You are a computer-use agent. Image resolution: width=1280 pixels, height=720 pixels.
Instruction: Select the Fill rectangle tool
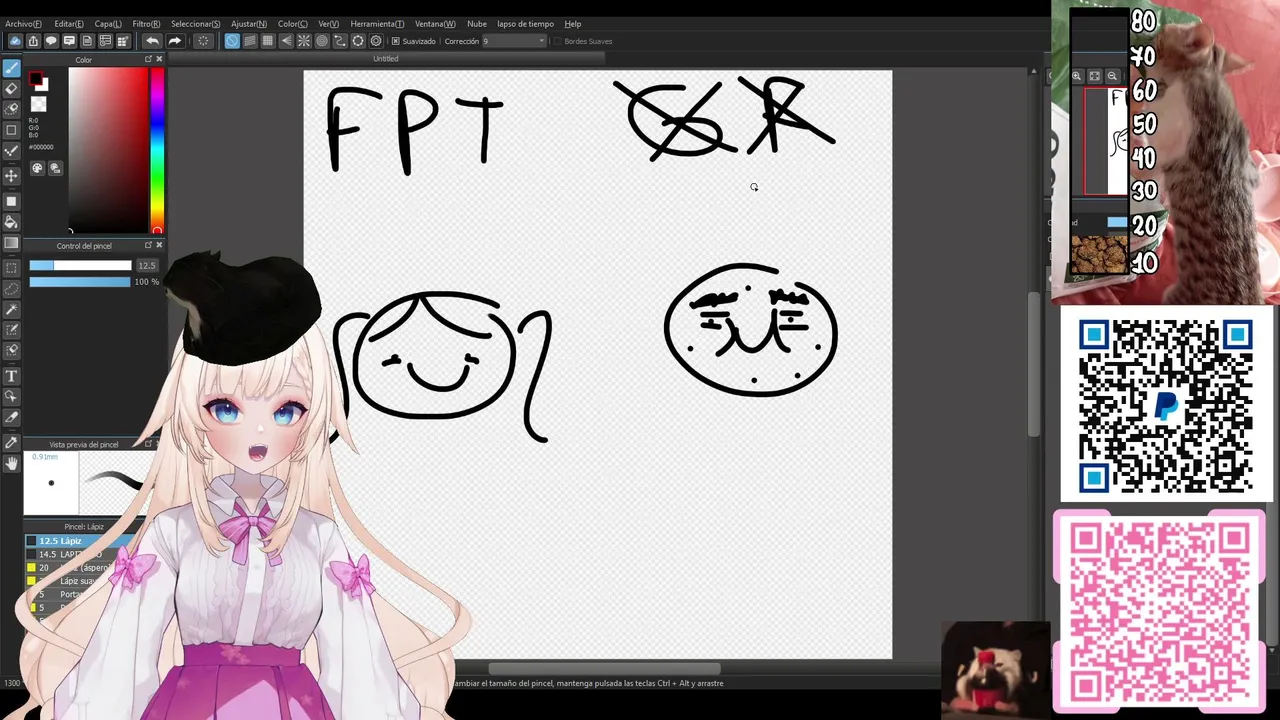11,201
